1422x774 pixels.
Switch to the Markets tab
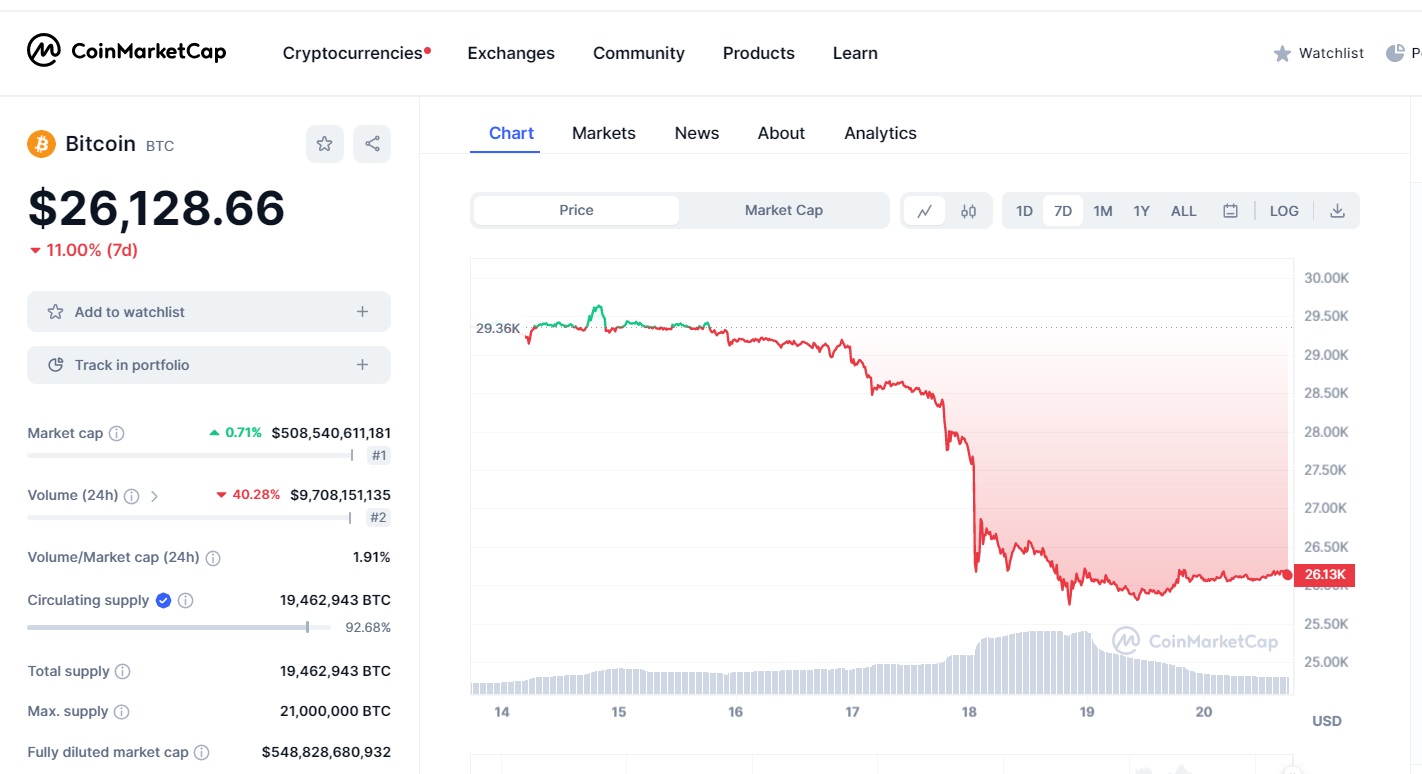click(x=604, y=133)
